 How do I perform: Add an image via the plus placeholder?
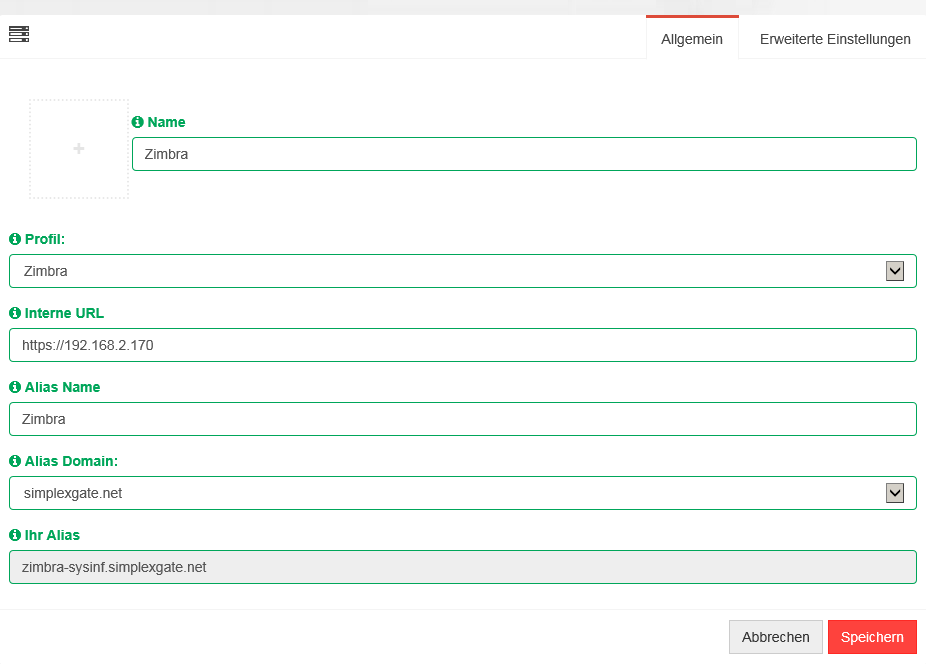tap(79, 149)
